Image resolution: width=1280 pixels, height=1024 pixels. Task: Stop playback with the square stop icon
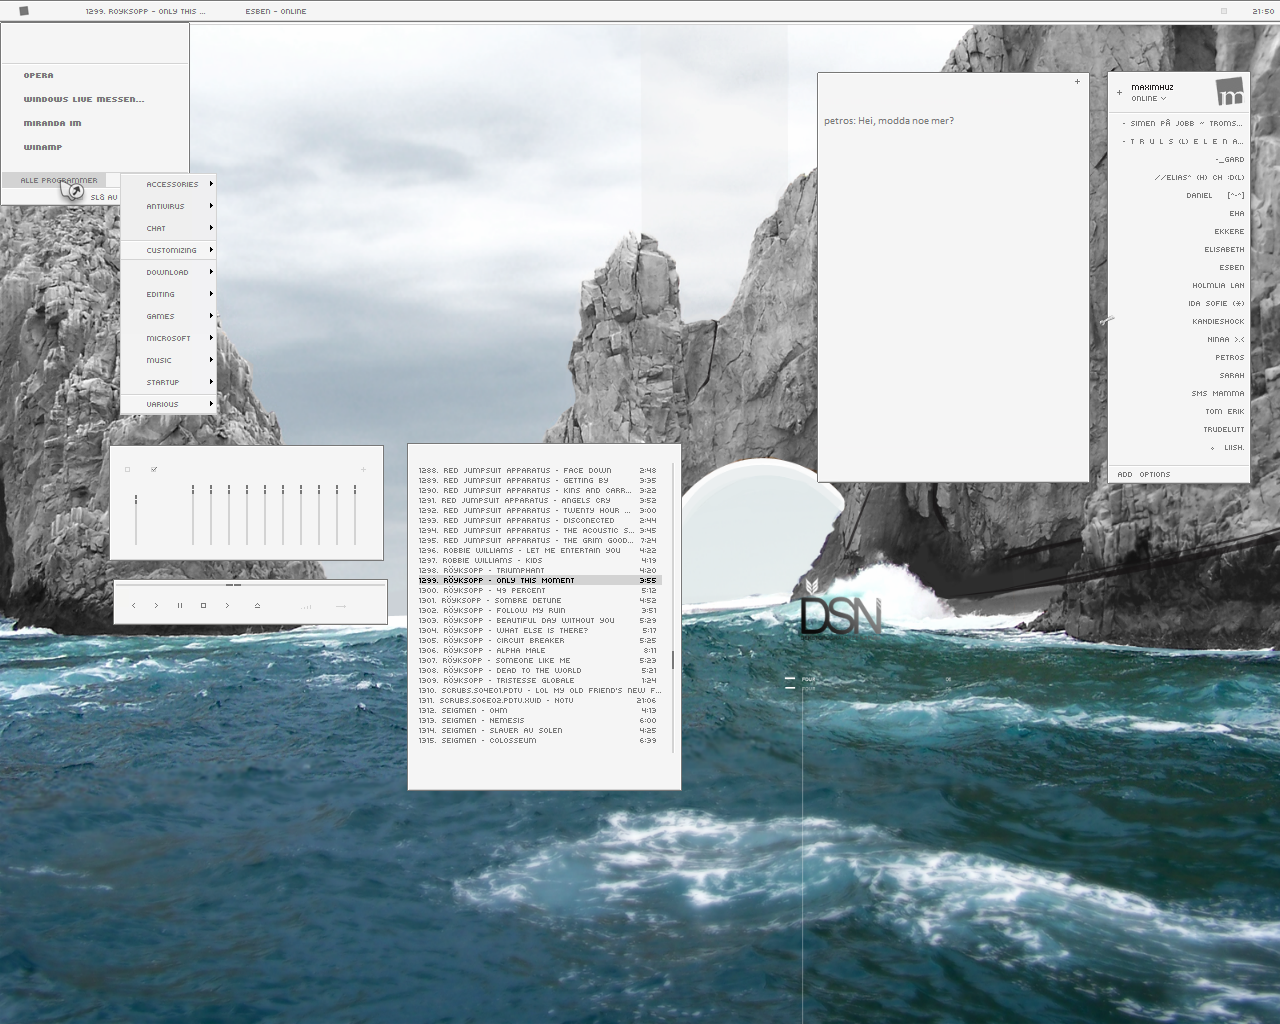[x=203, y=605]
